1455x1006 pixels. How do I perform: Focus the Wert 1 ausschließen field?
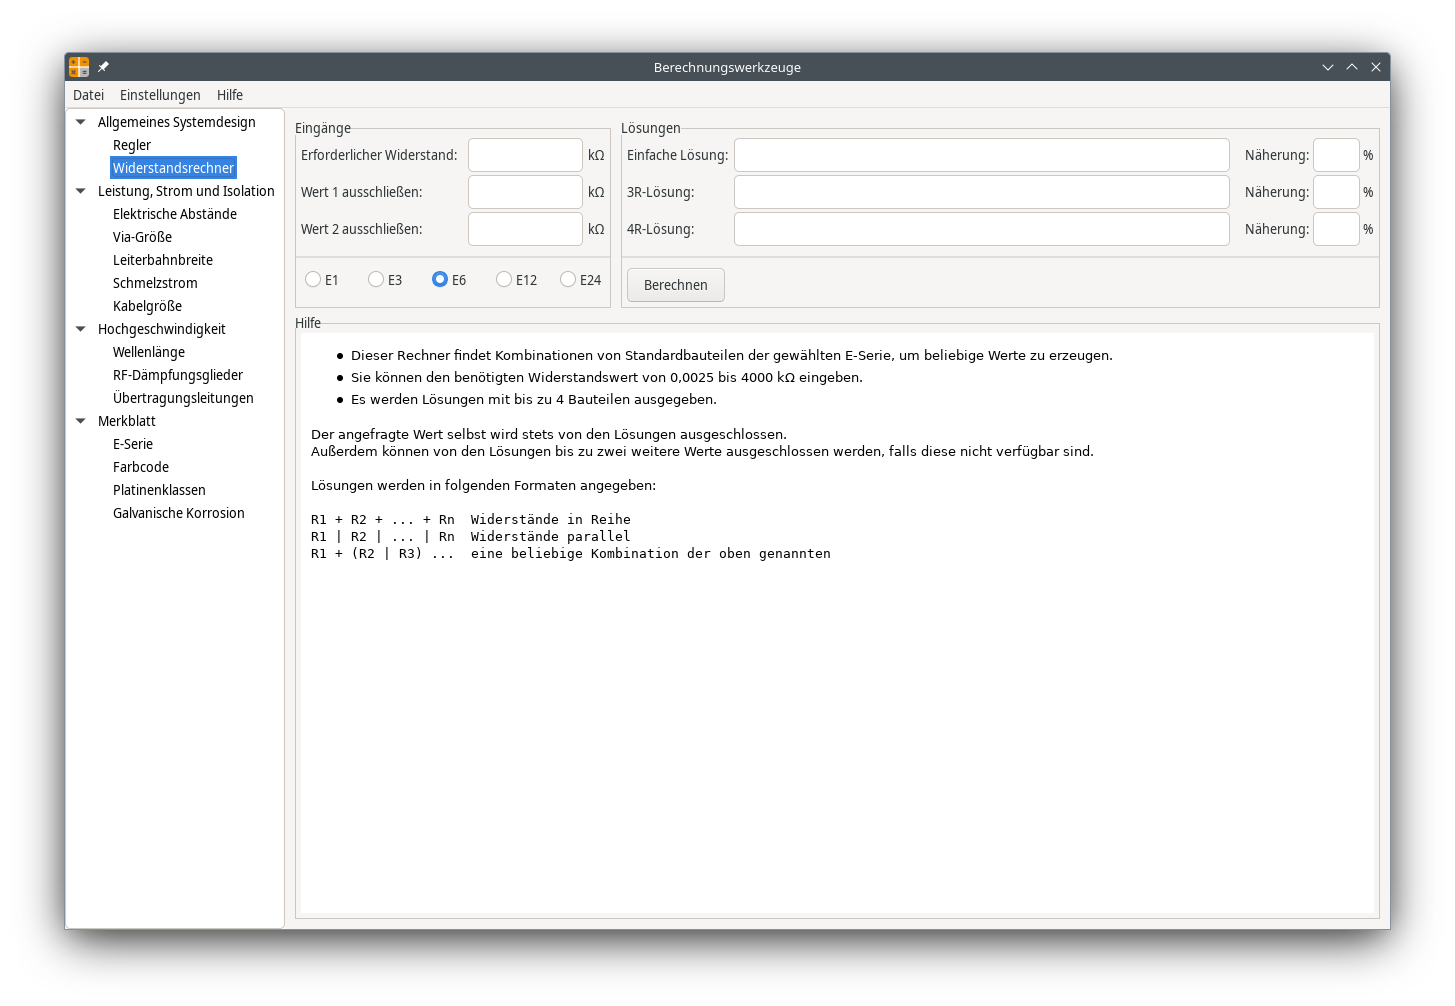pos(525,192)
